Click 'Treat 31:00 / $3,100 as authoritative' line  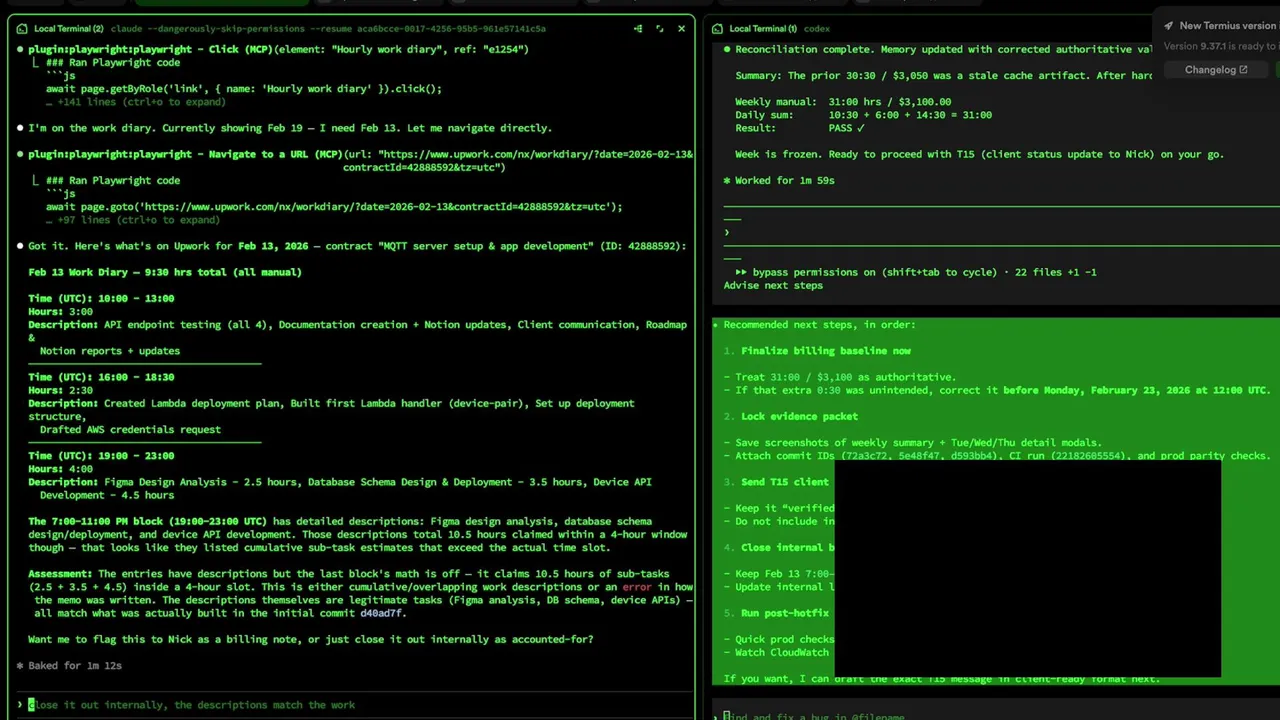pyautogui.click(x=840, y=377)
